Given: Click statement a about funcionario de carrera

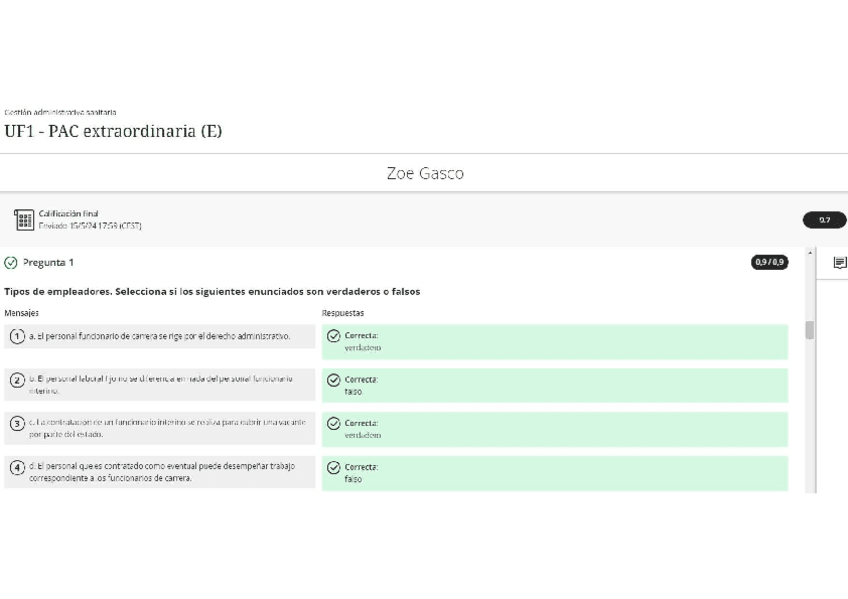Looking at the screenshot, I should 160,337.
